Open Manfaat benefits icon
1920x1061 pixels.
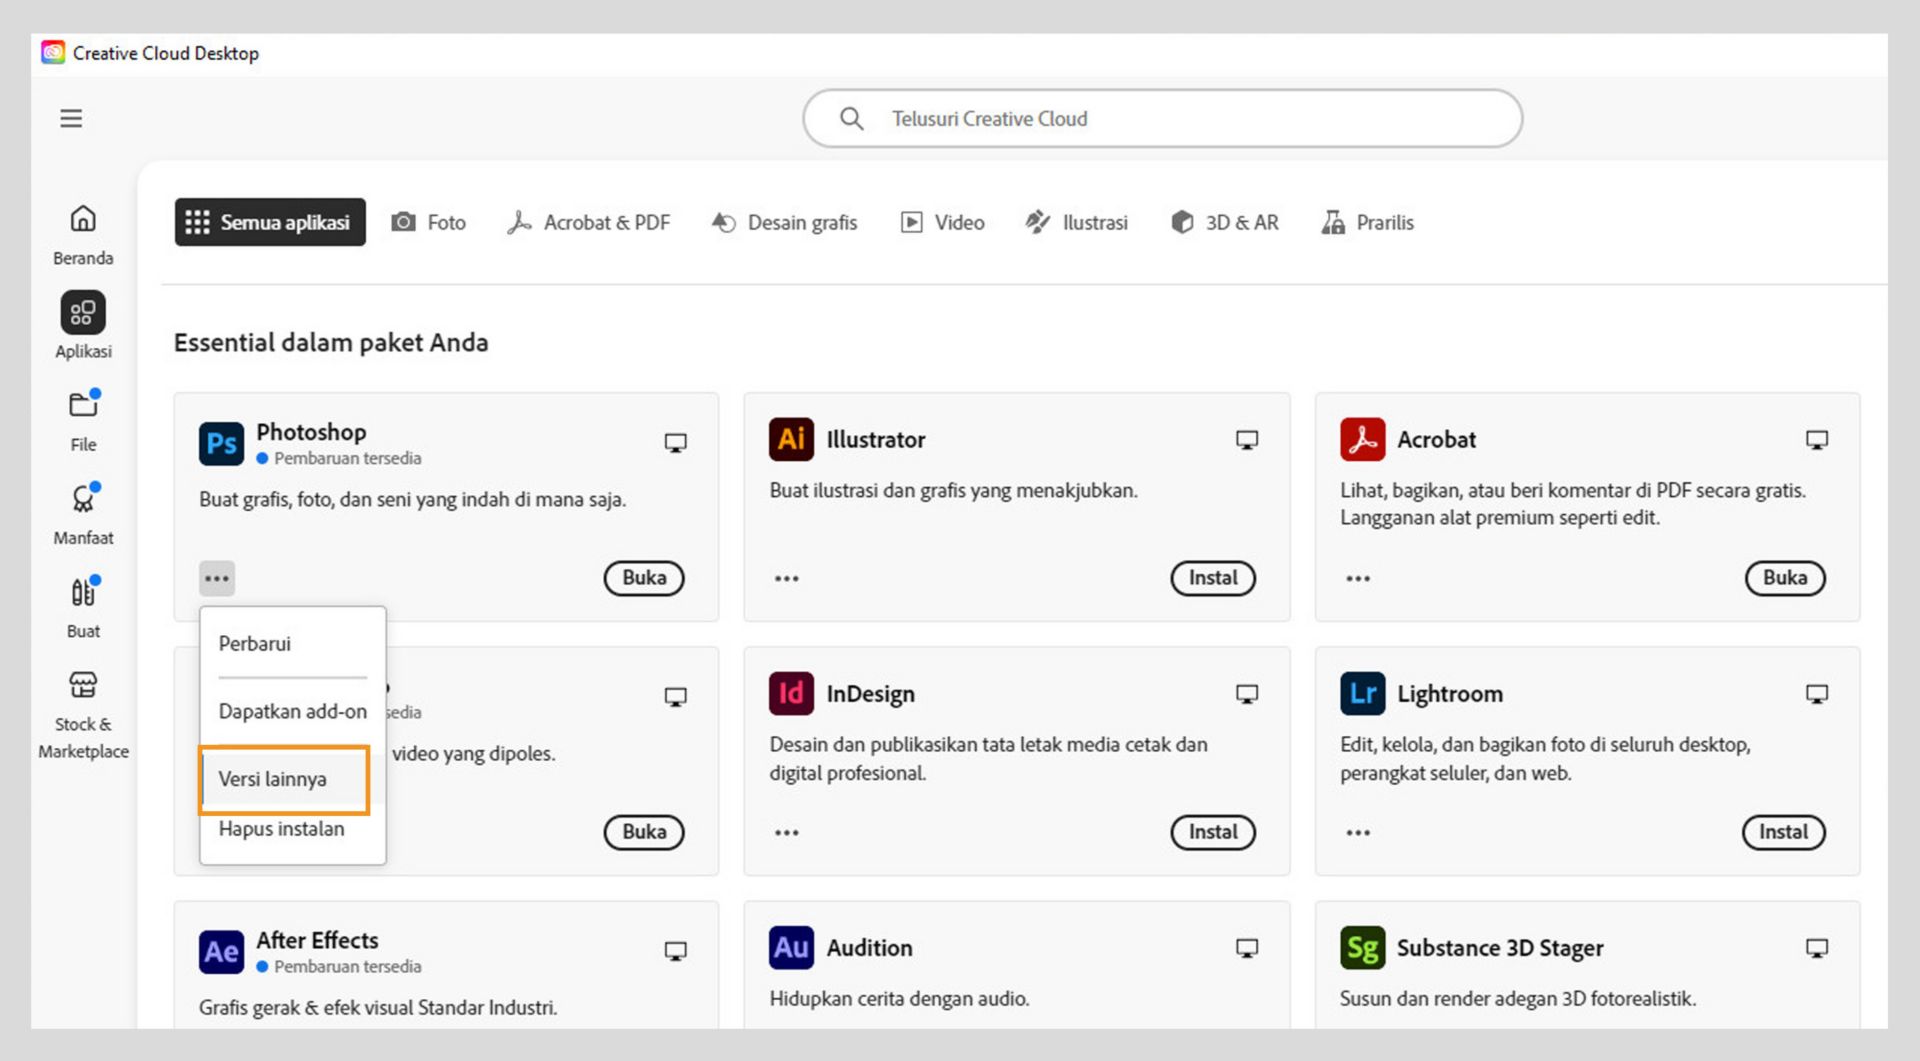(83, 499)
